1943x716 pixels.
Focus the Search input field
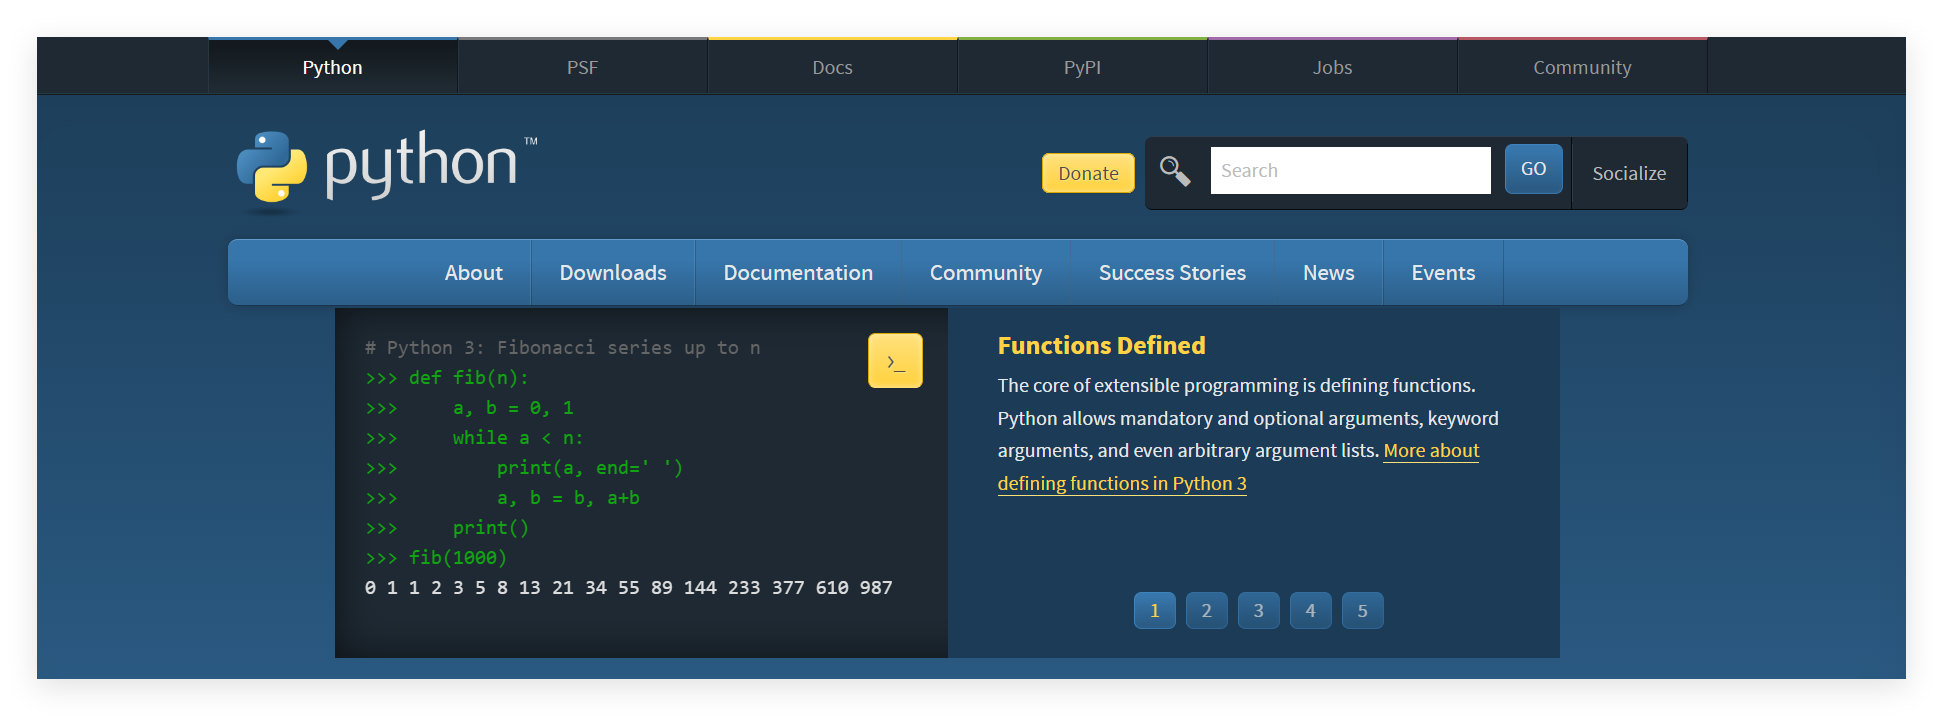[x=1350, y=170]
